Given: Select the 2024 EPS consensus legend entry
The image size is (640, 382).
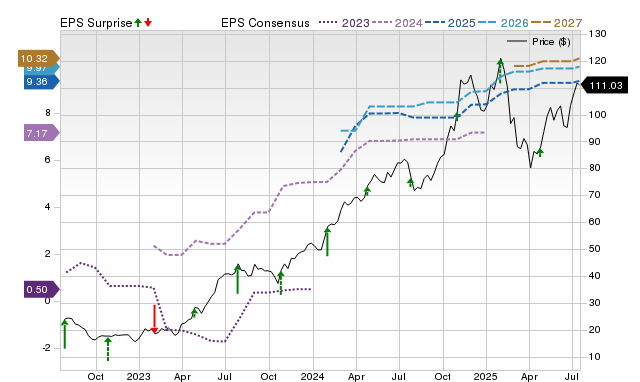Looking at the screenshot, I should [397, 23].
